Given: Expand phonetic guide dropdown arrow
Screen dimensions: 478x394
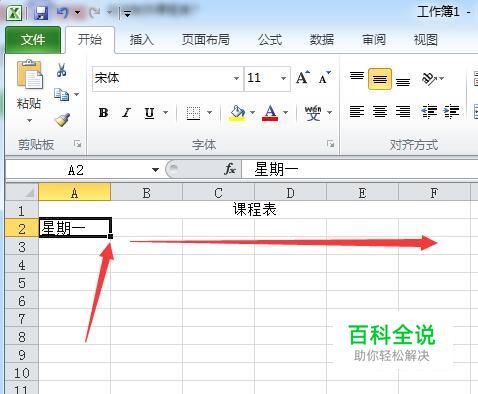Looking at the screenshot, I should 329,113.
